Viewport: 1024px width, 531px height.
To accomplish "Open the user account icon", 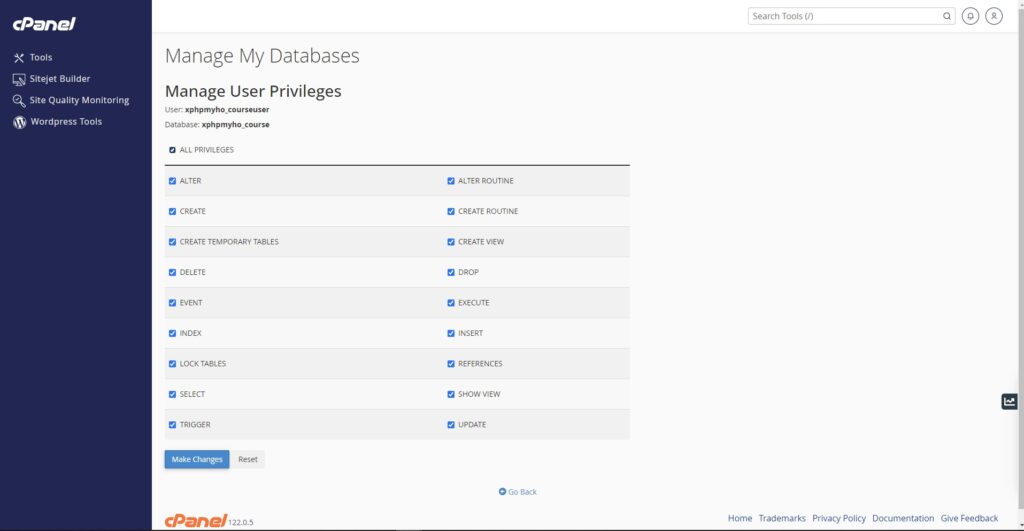I will coord(994,16).
